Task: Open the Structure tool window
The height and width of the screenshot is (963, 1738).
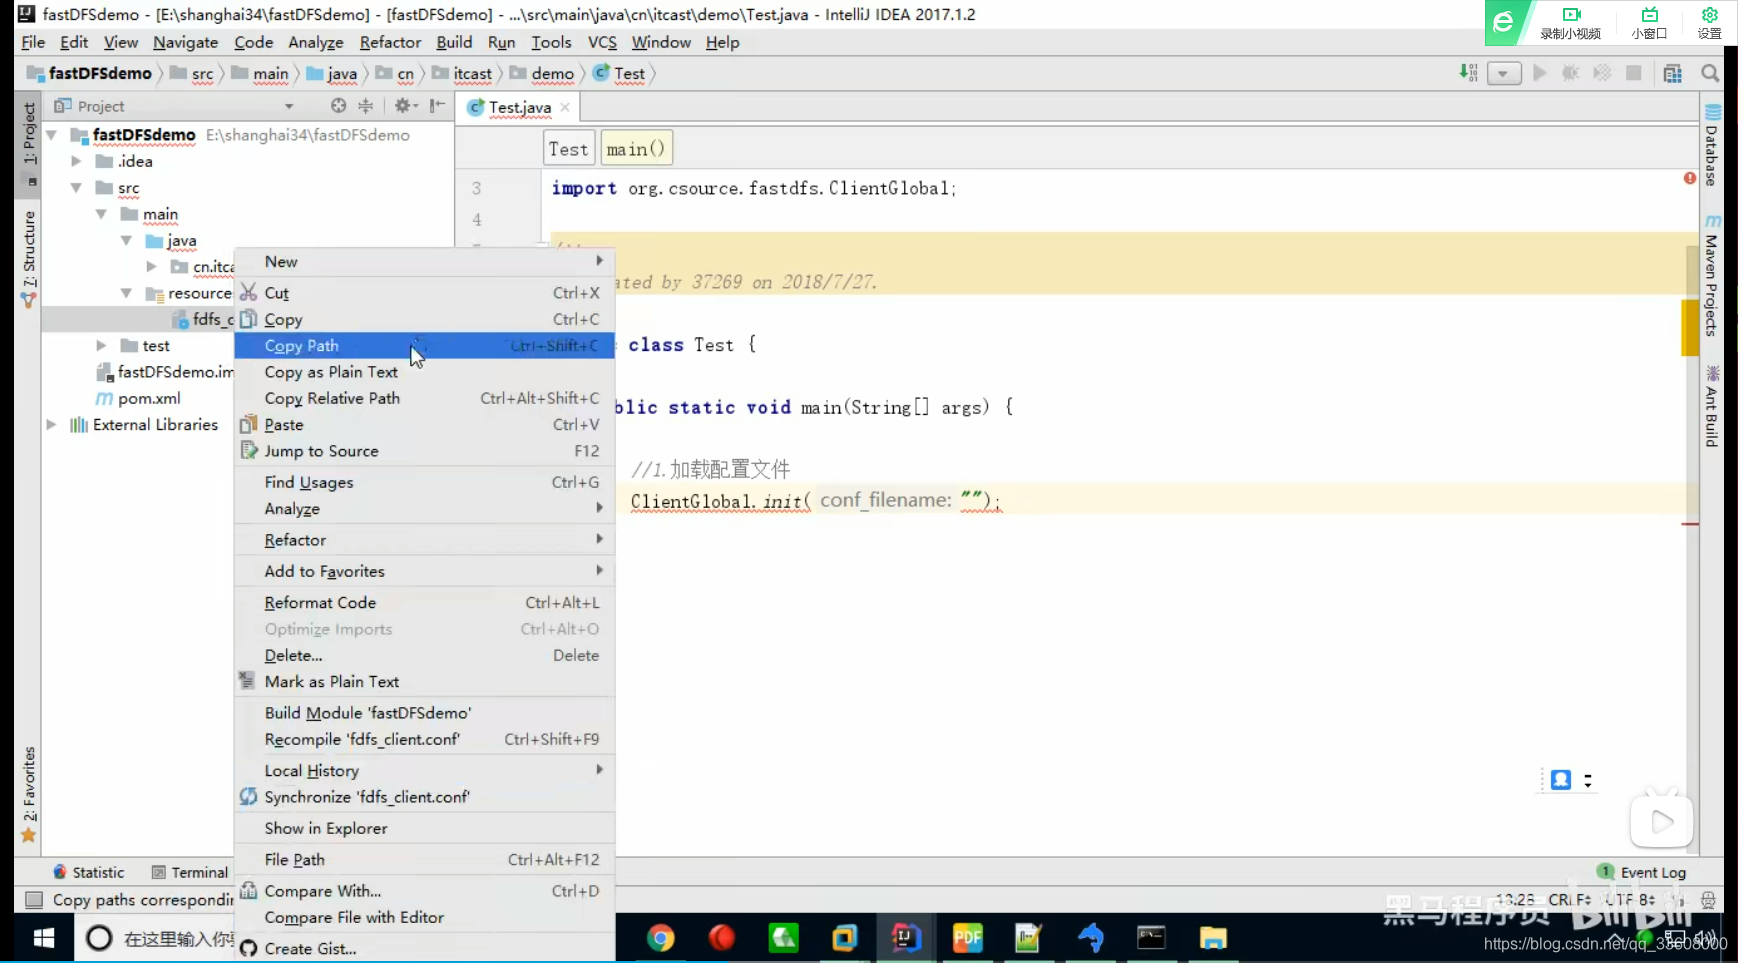Action: pos(29,259)
